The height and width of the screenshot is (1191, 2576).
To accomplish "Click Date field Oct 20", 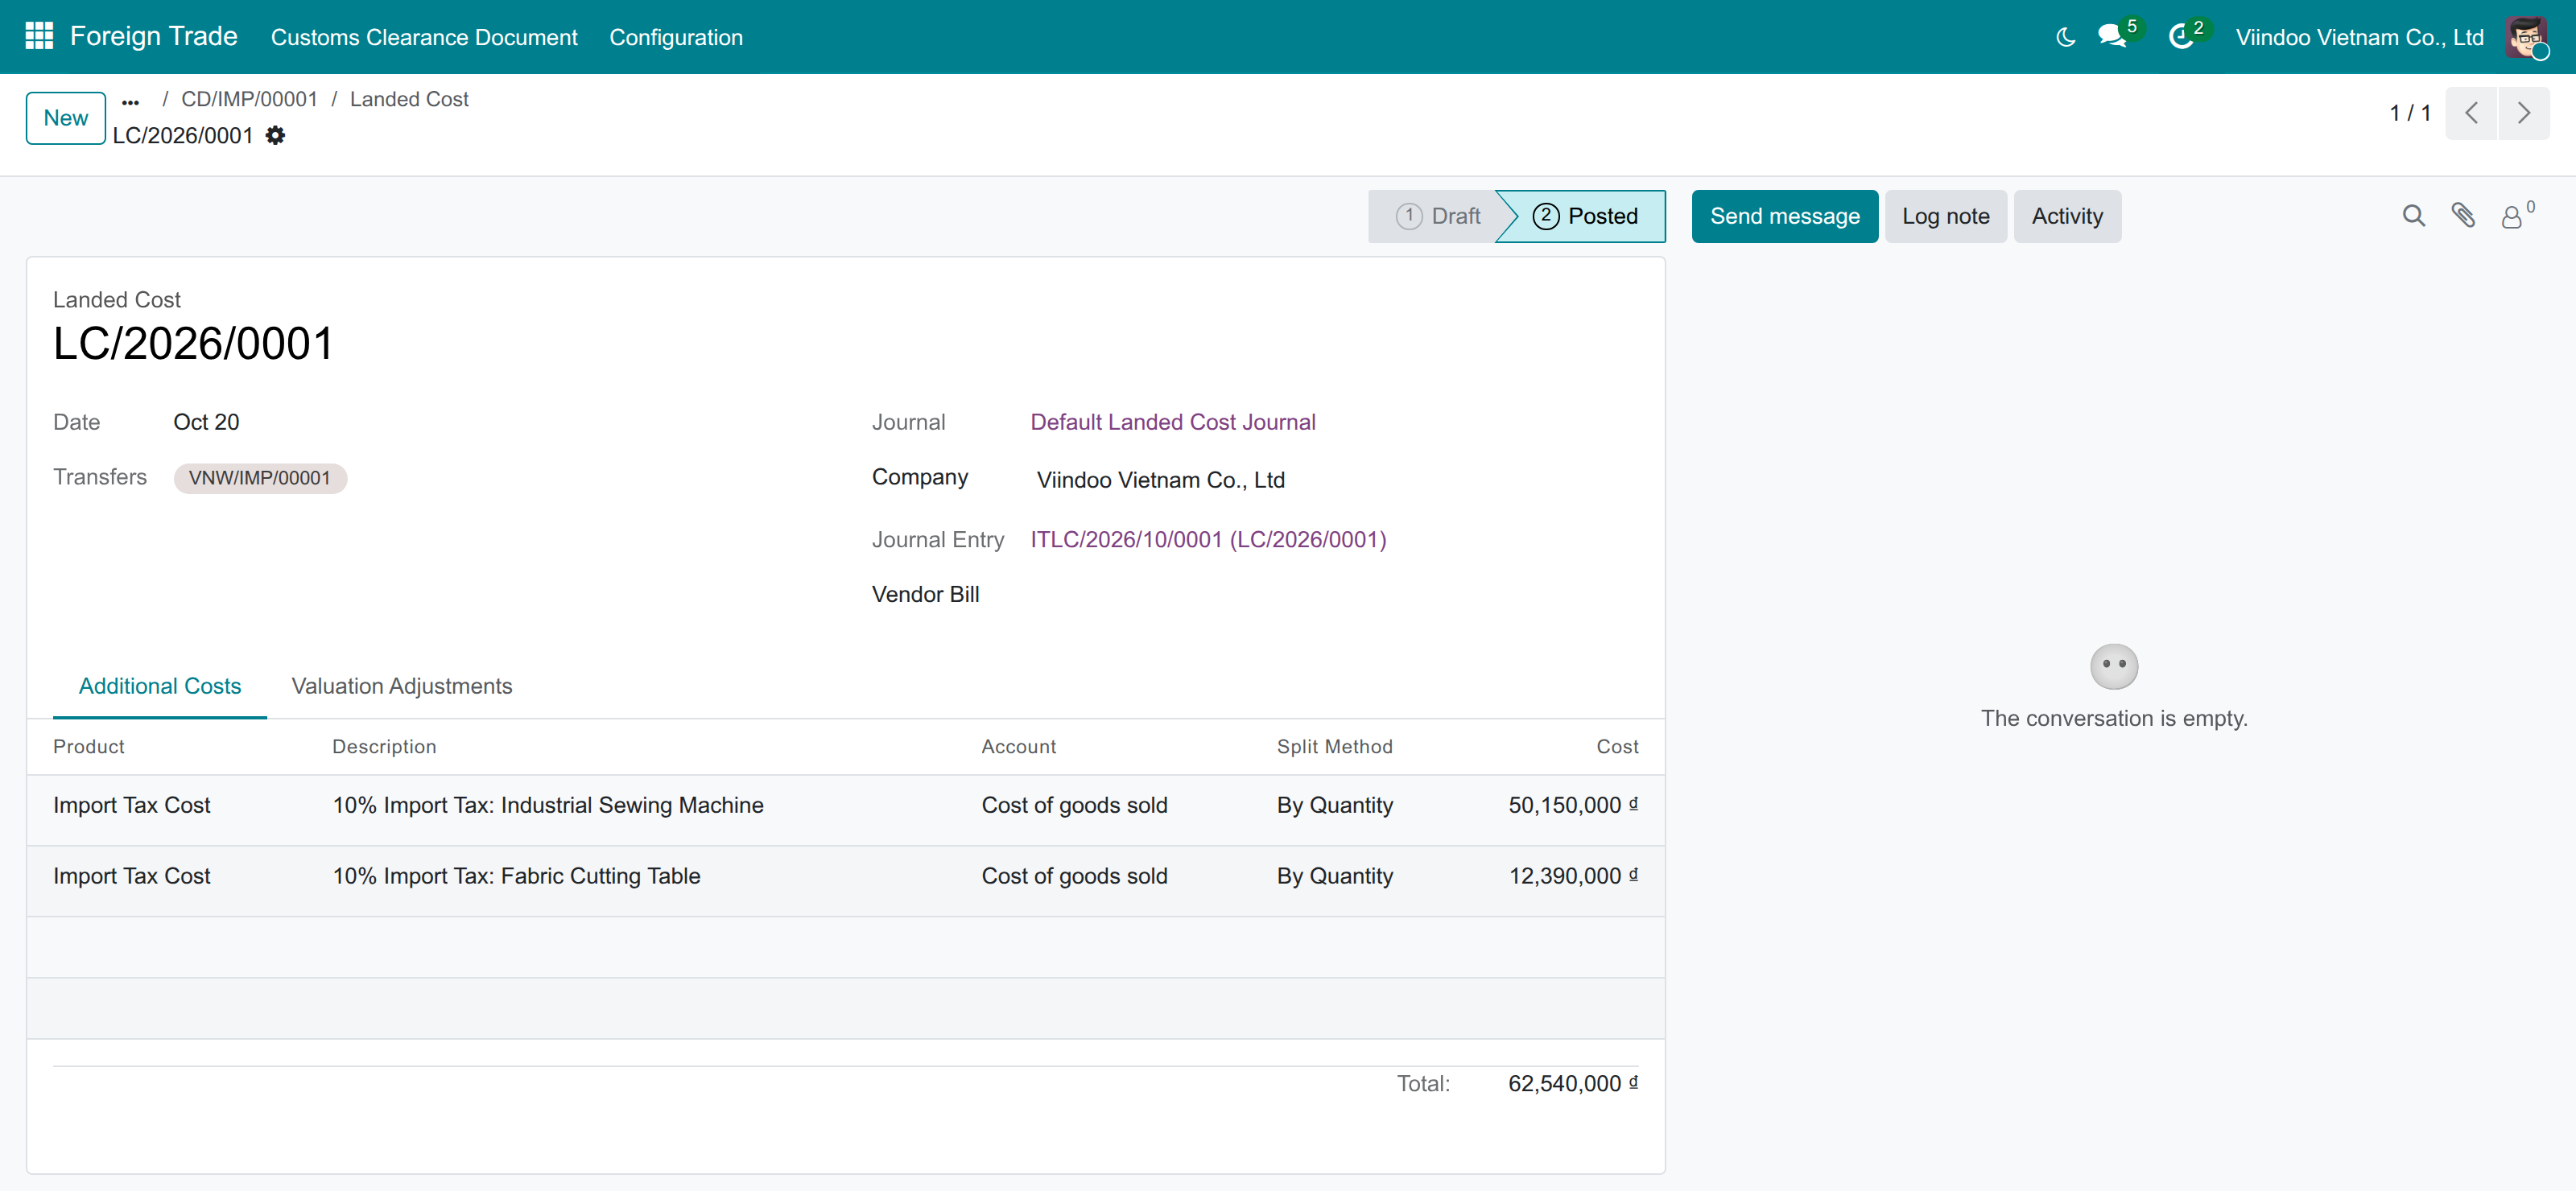I will 206,422.
